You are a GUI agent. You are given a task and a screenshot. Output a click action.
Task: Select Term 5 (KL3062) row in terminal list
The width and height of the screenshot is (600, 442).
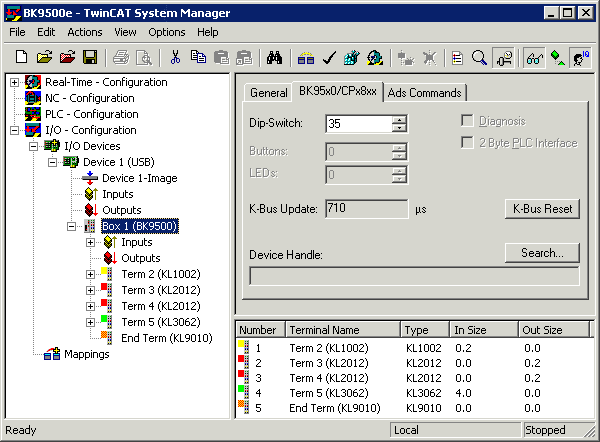coord(415,393)
